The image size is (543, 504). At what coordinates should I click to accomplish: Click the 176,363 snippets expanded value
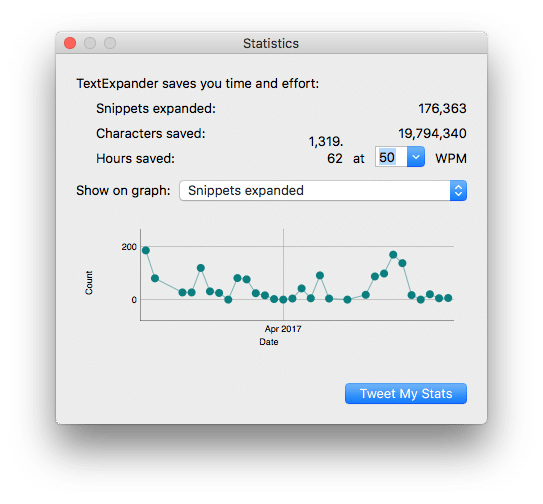point(442,108)
